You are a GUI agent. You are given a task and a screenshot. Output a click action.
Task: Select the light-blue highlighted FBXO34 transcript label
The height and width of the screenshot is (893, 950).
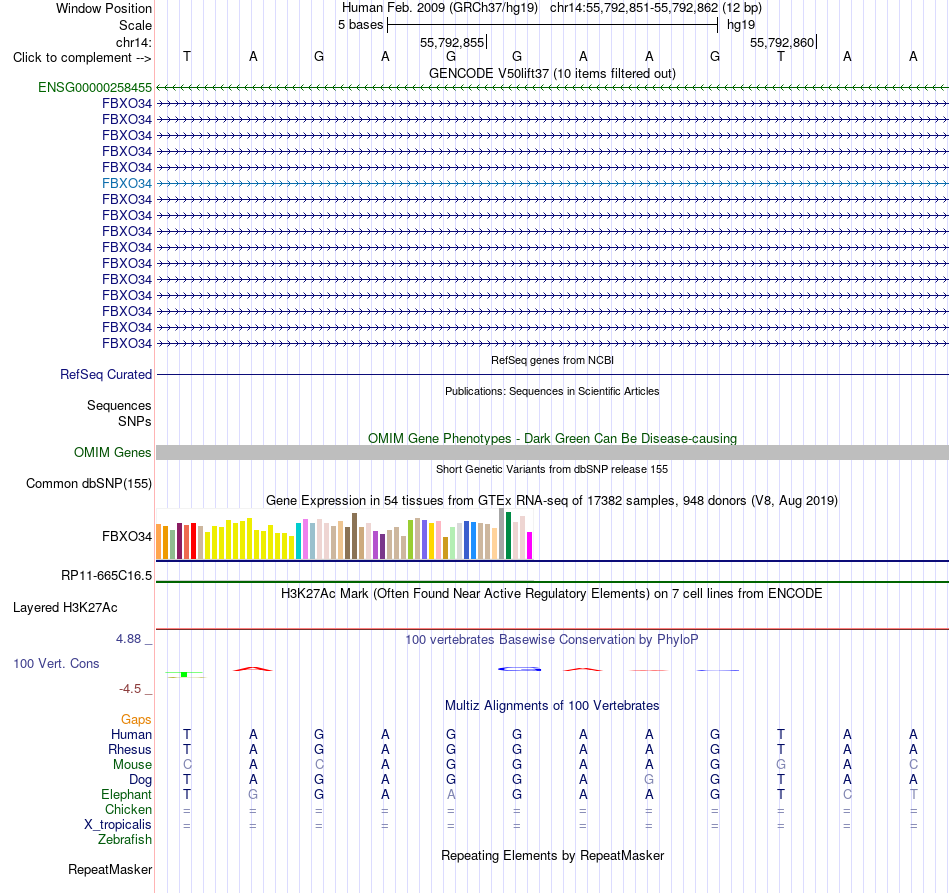pos(127,183)
